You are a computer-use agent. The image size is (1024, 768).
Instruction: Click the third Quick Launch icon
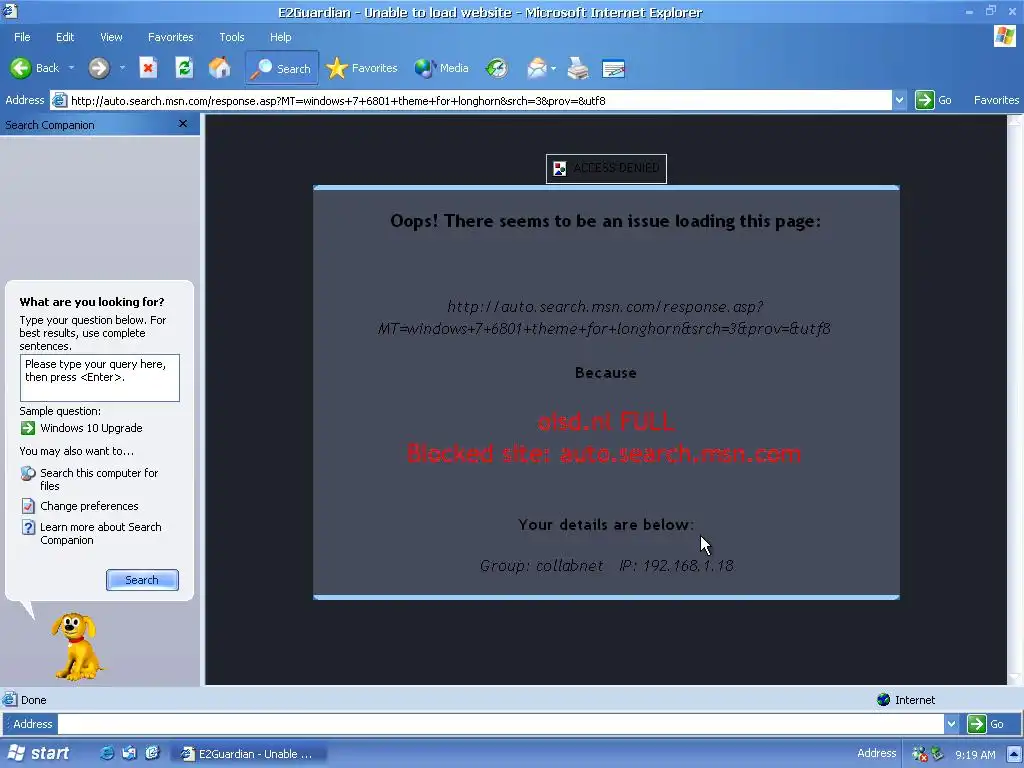point(152,753)
